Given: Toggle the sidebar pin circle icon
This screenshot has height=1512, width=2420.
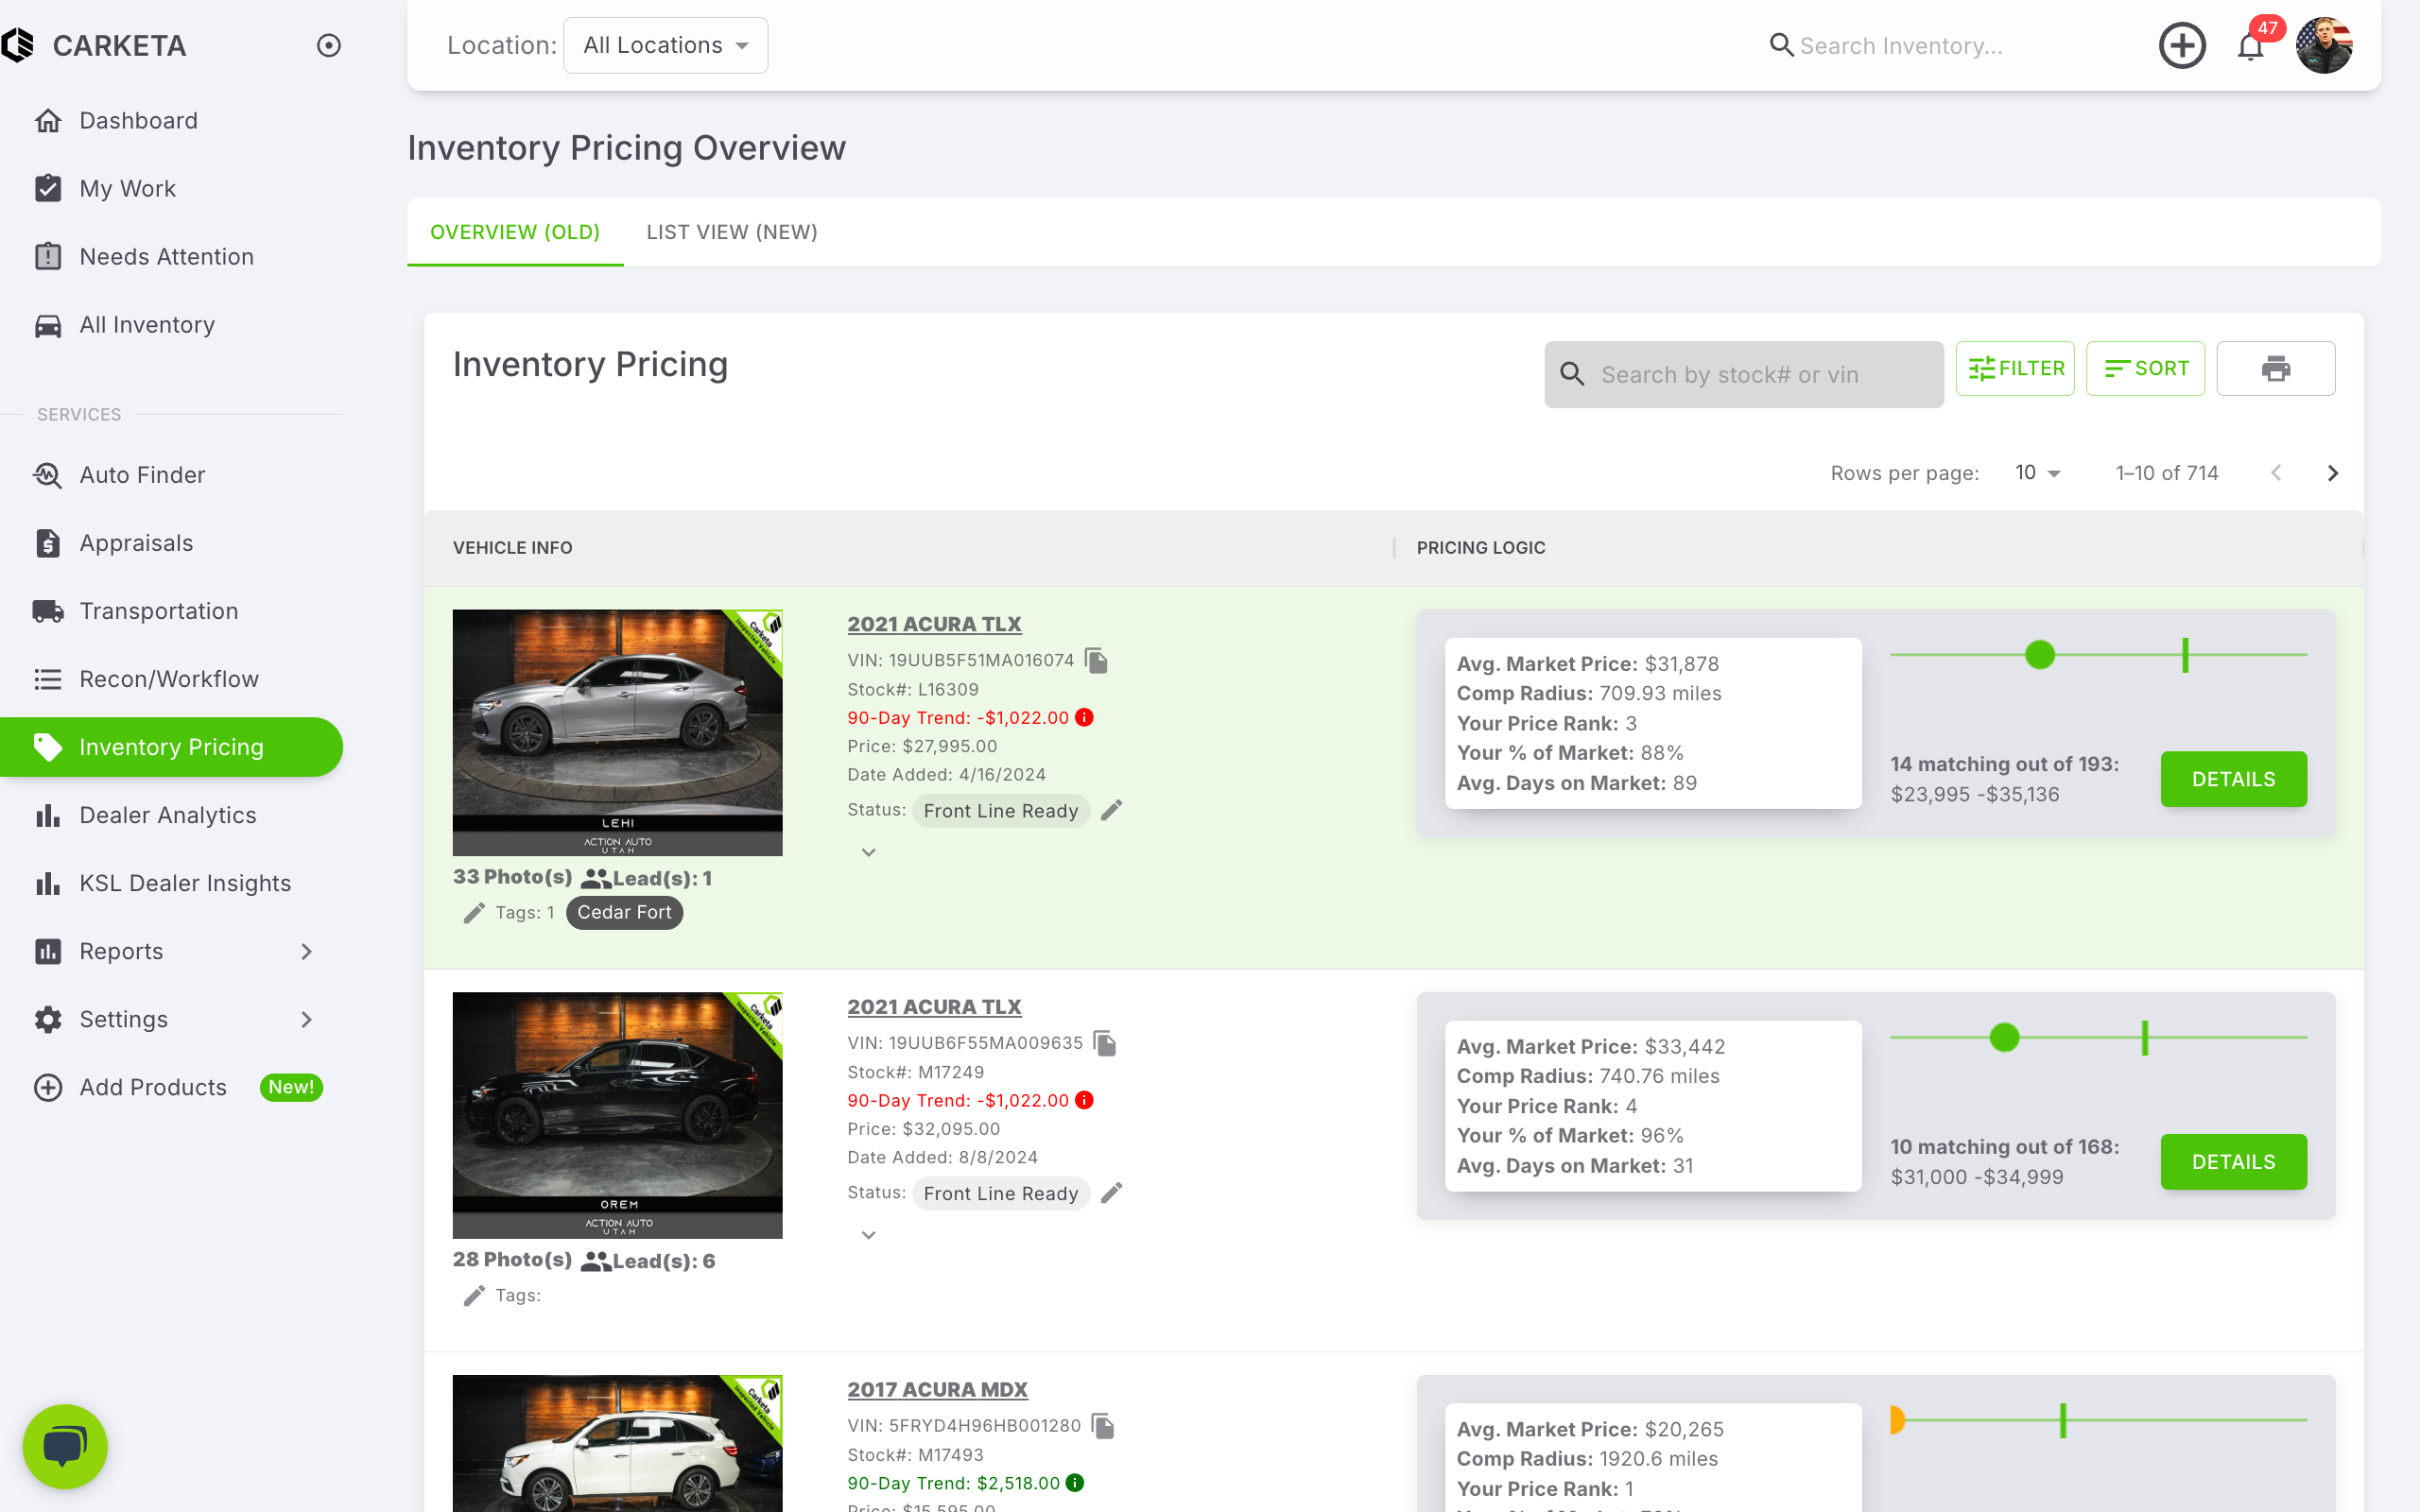Looking at the screenshot, I should pyautogui.click(x=329, y=46).
